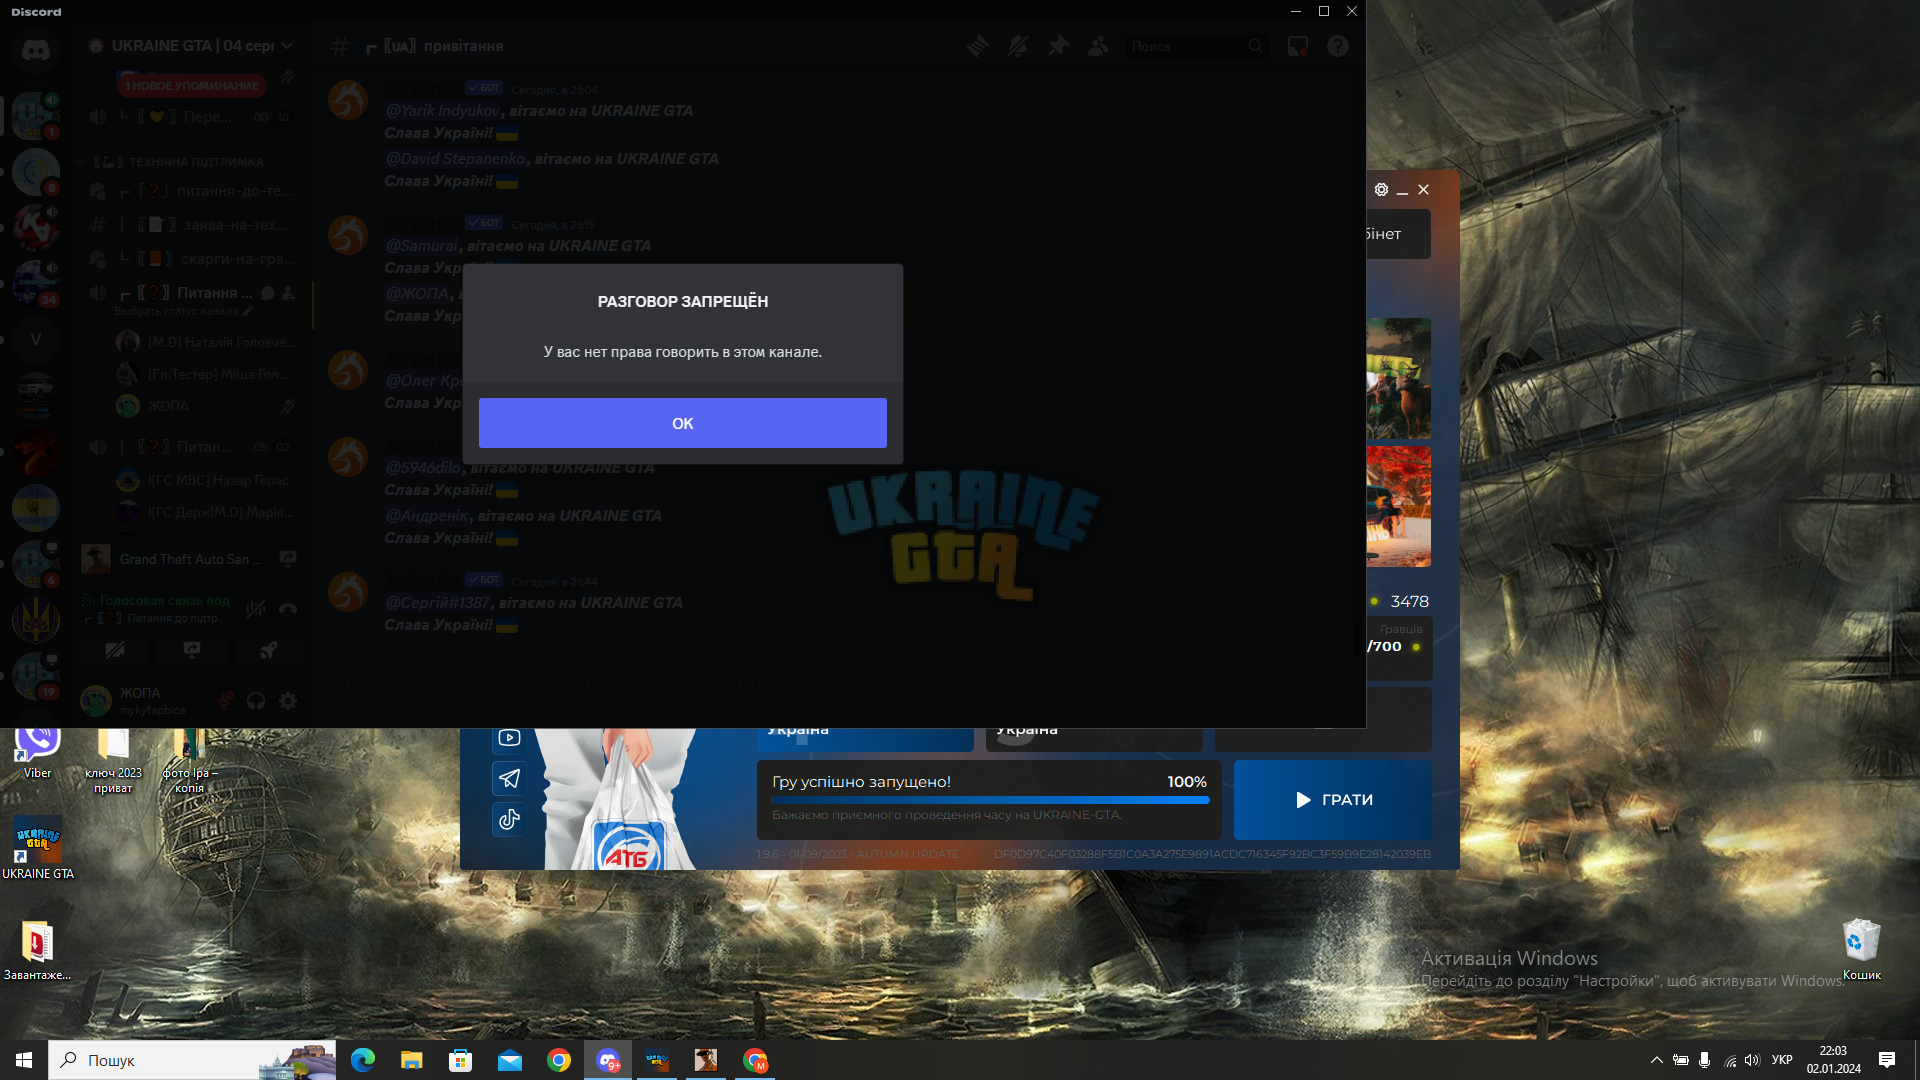Open the заява-на-тех... text channel

(x=192, y=225)
